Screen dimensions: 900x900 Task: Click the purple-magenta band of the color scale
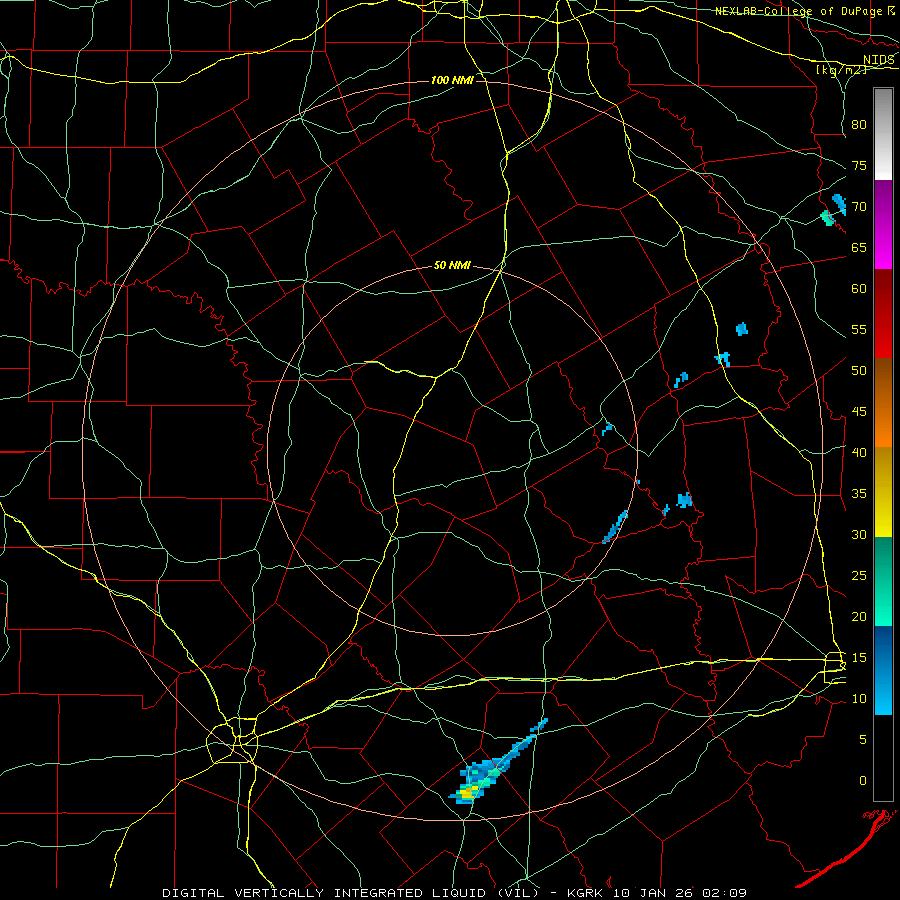click(x=883, y=225)
